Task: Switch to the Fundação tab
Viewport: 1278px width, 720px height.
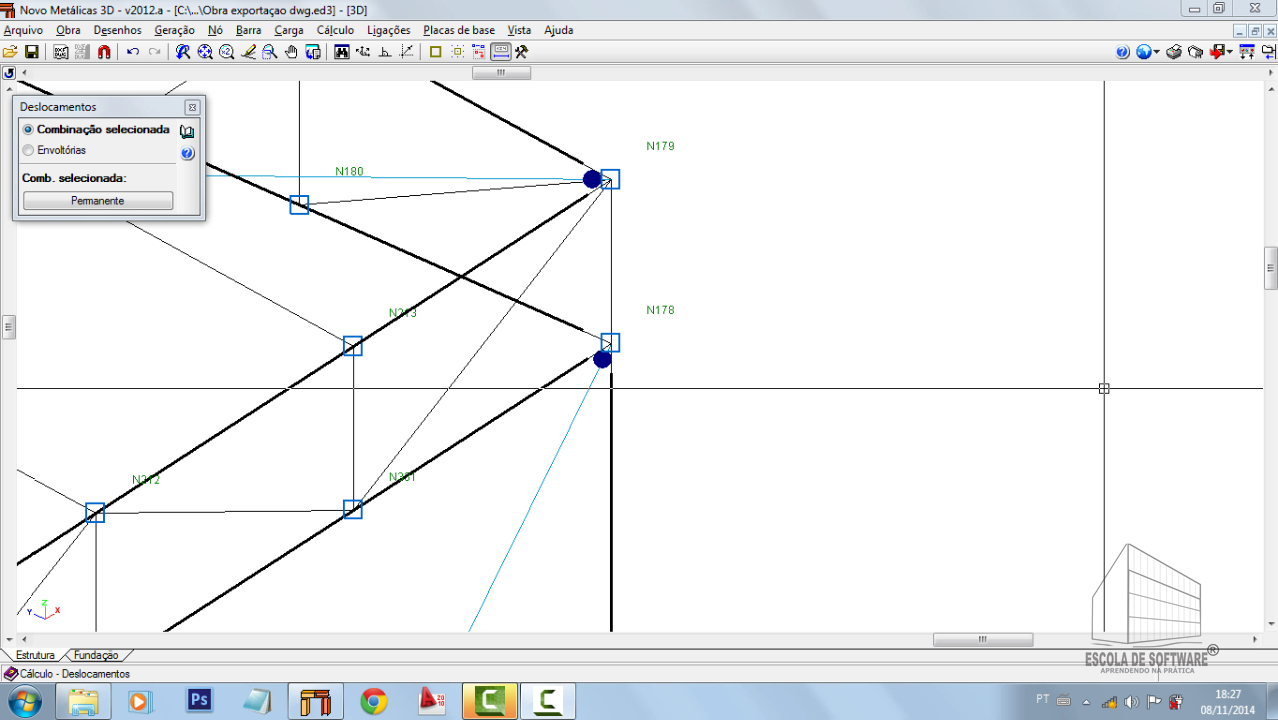Action: click(96, 655)
